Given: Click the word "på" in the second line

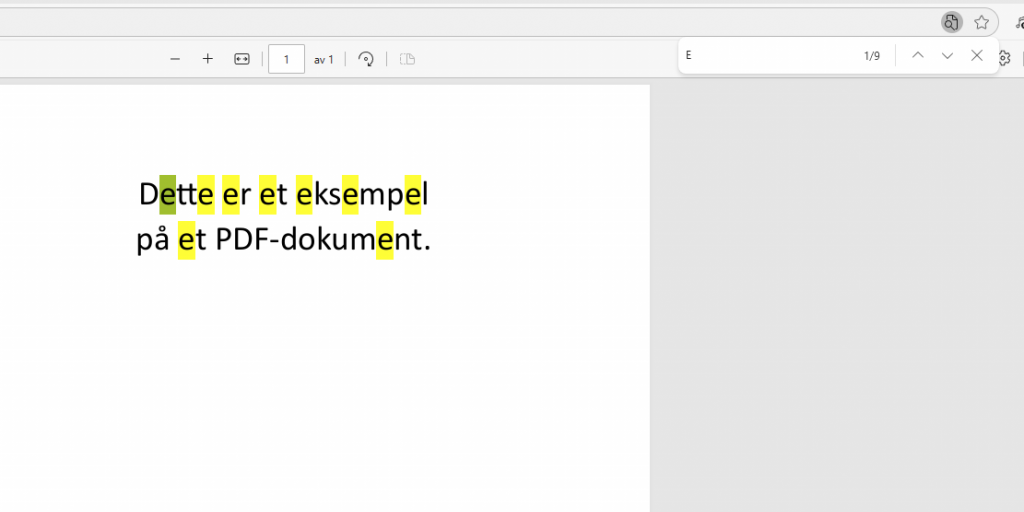Looking at the screenshot, I should pos(153,240).
